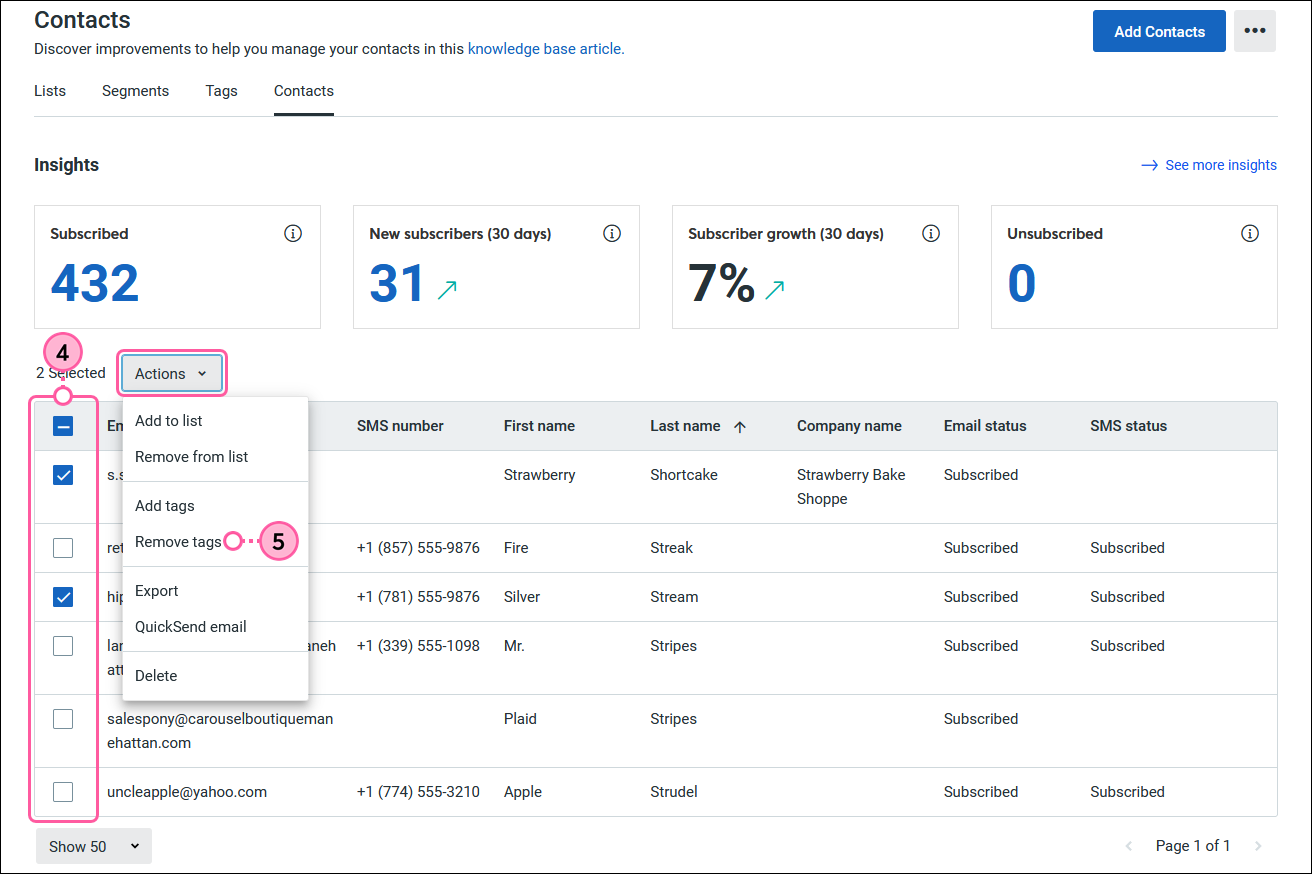Uncheck the Strawberry Shortcake row checkbox
The width and height of the screenshot is (1312, 874).
63,475
